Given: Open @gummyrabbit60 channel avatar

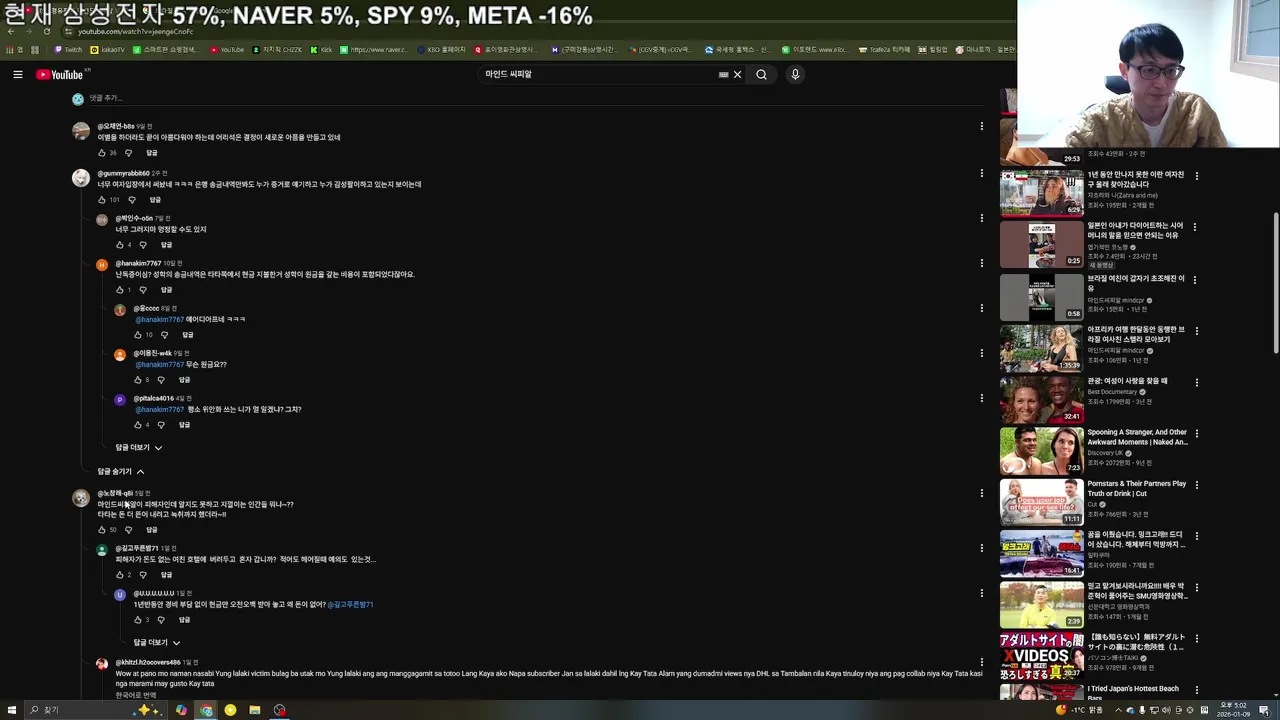Looking at the screenshot, I should (81, 178).
